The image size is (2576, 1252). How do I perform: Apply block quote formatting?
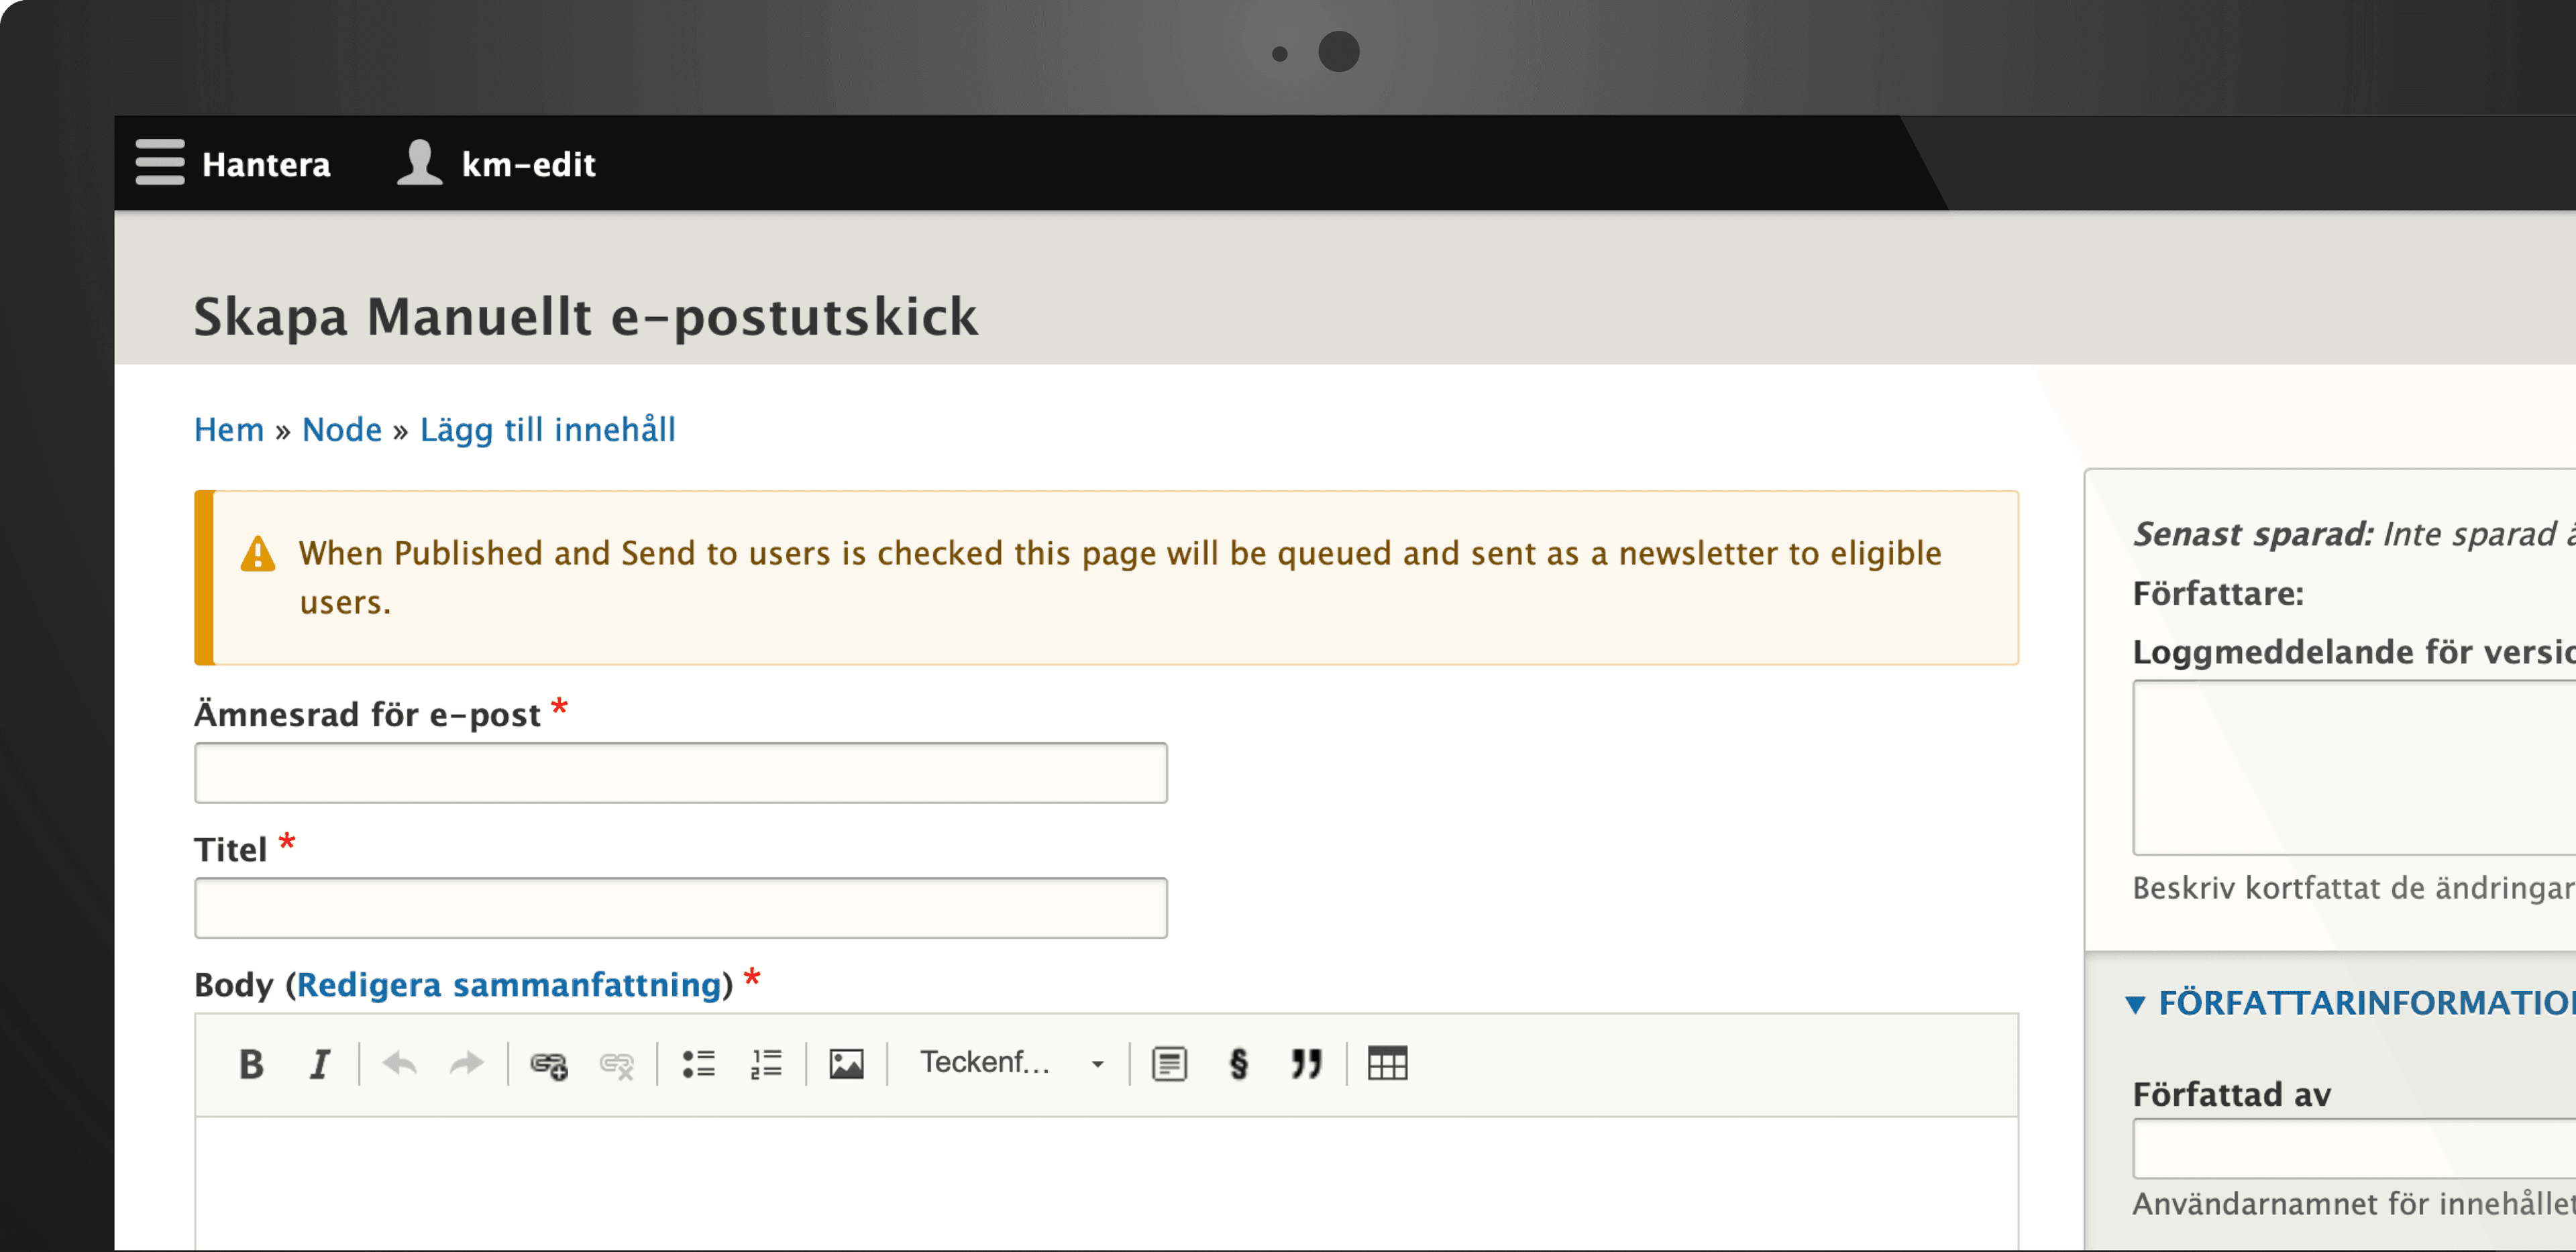pos(1306,1064)
